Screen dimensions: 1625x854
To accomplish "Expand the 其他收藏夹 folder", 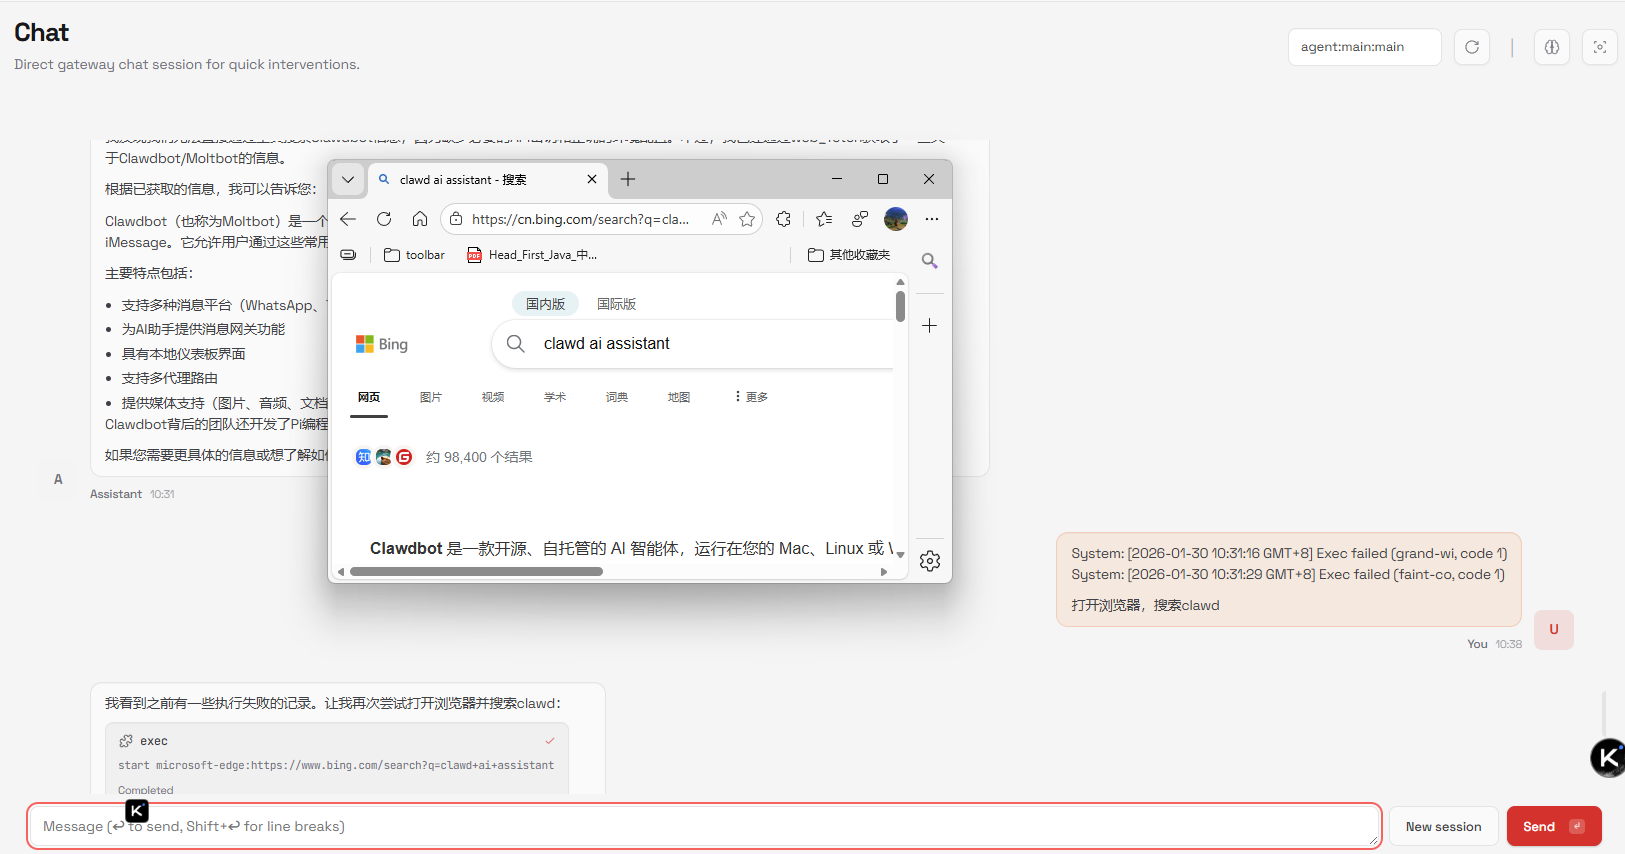I will [849, 255].
